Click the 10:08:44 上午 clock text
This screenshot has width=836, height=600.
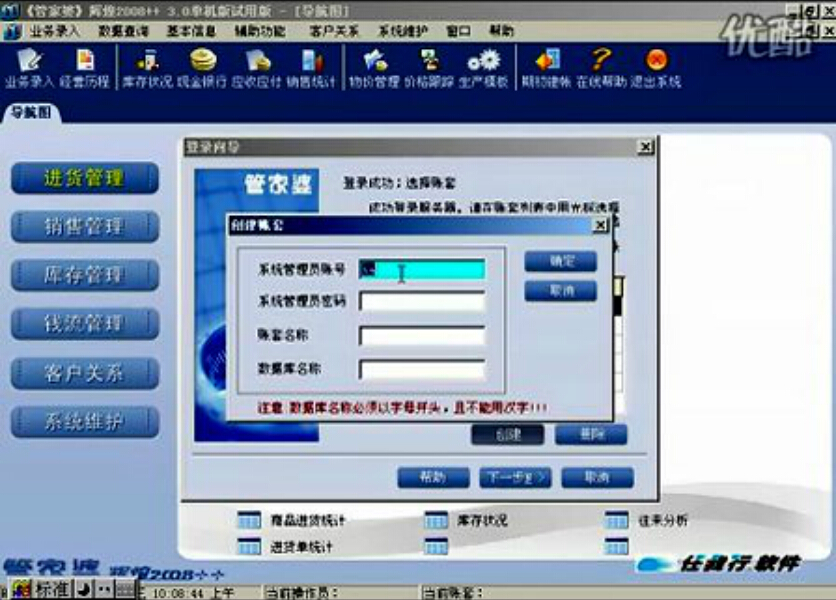tap(193, 593)
